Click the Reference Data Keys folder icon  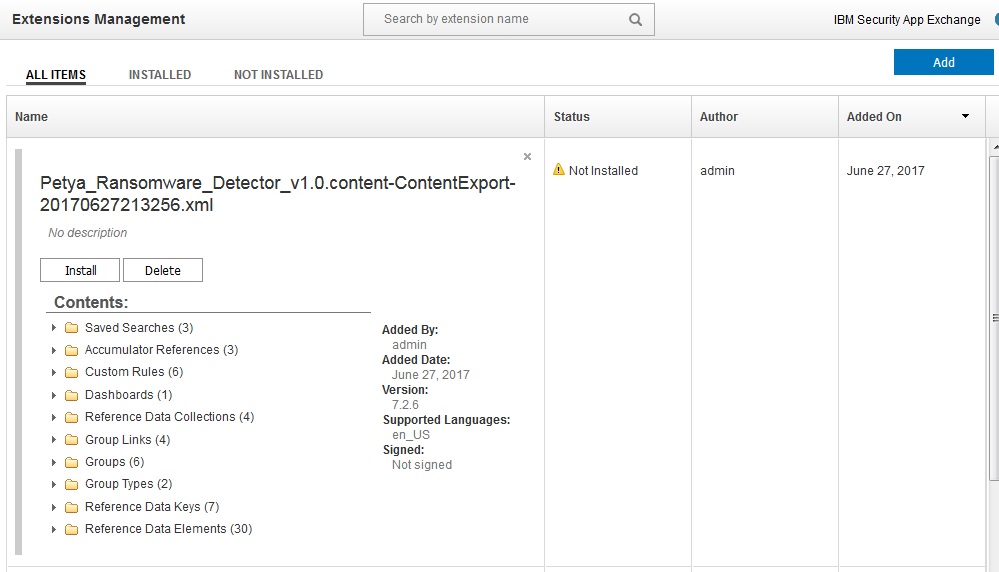tap(71, 507)
